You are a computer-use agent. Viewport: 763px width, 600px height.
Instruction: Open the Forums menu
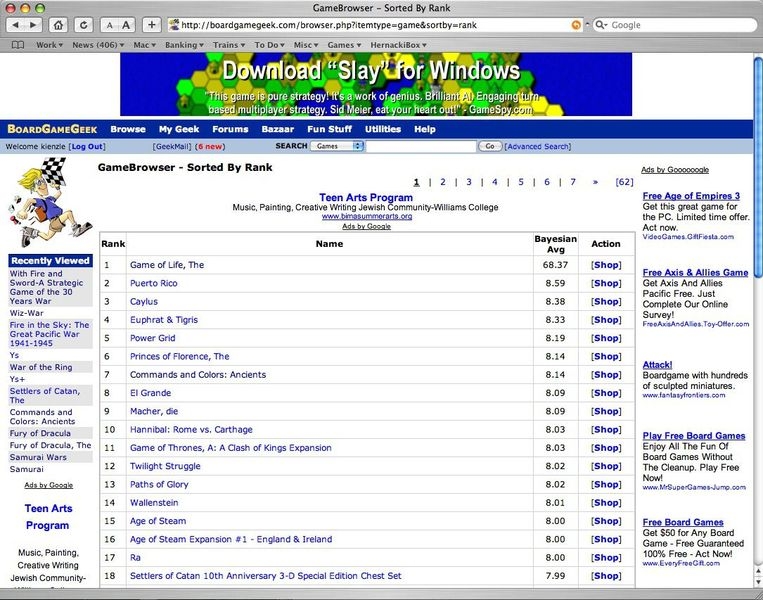coord(230,129)
